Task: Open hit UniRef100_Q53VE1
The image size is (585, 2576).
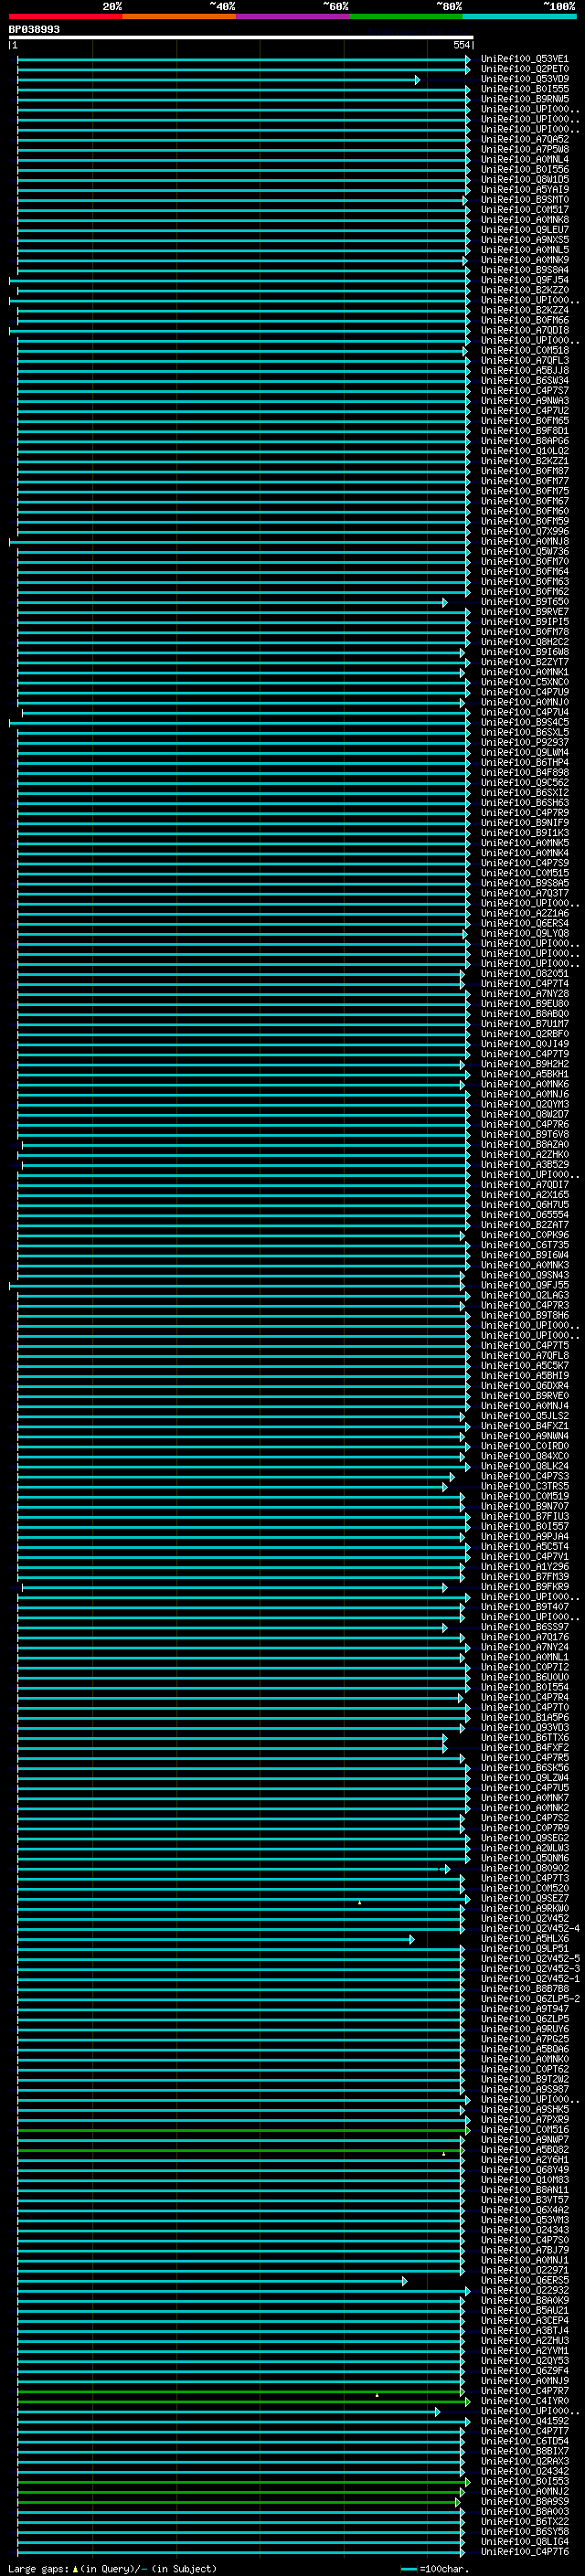Action: [524, 59]
